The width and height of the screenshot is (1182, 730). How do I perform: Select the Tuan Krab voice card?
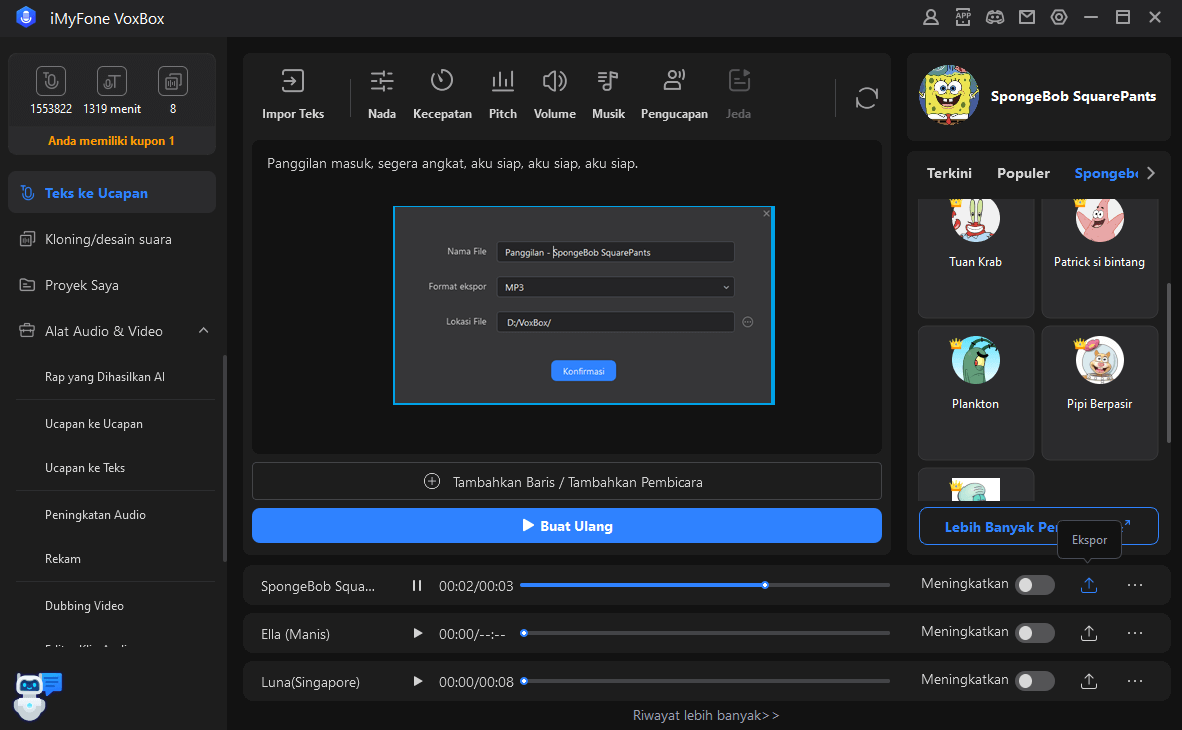[x=975, y=258]
